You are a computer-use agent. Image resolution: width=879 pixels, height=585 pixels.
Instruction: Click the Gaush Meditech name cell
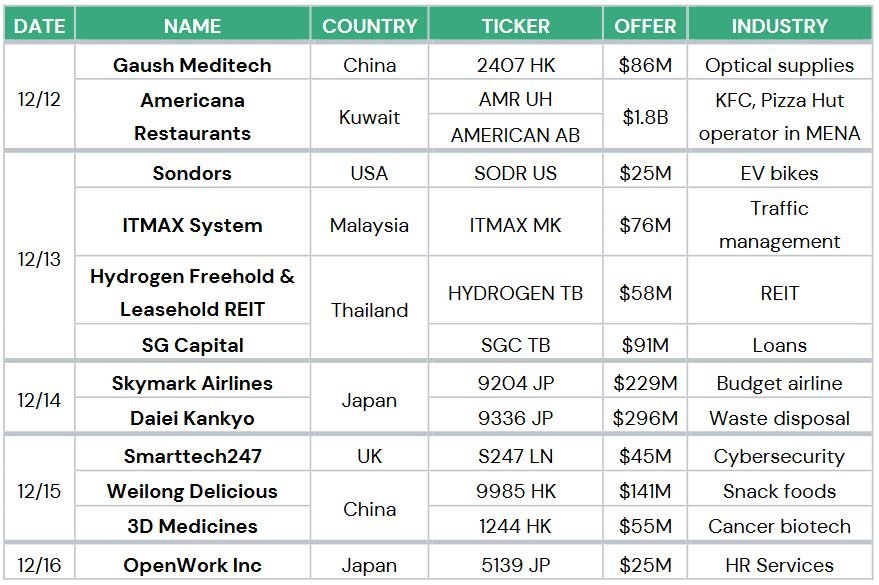[192, 65]
